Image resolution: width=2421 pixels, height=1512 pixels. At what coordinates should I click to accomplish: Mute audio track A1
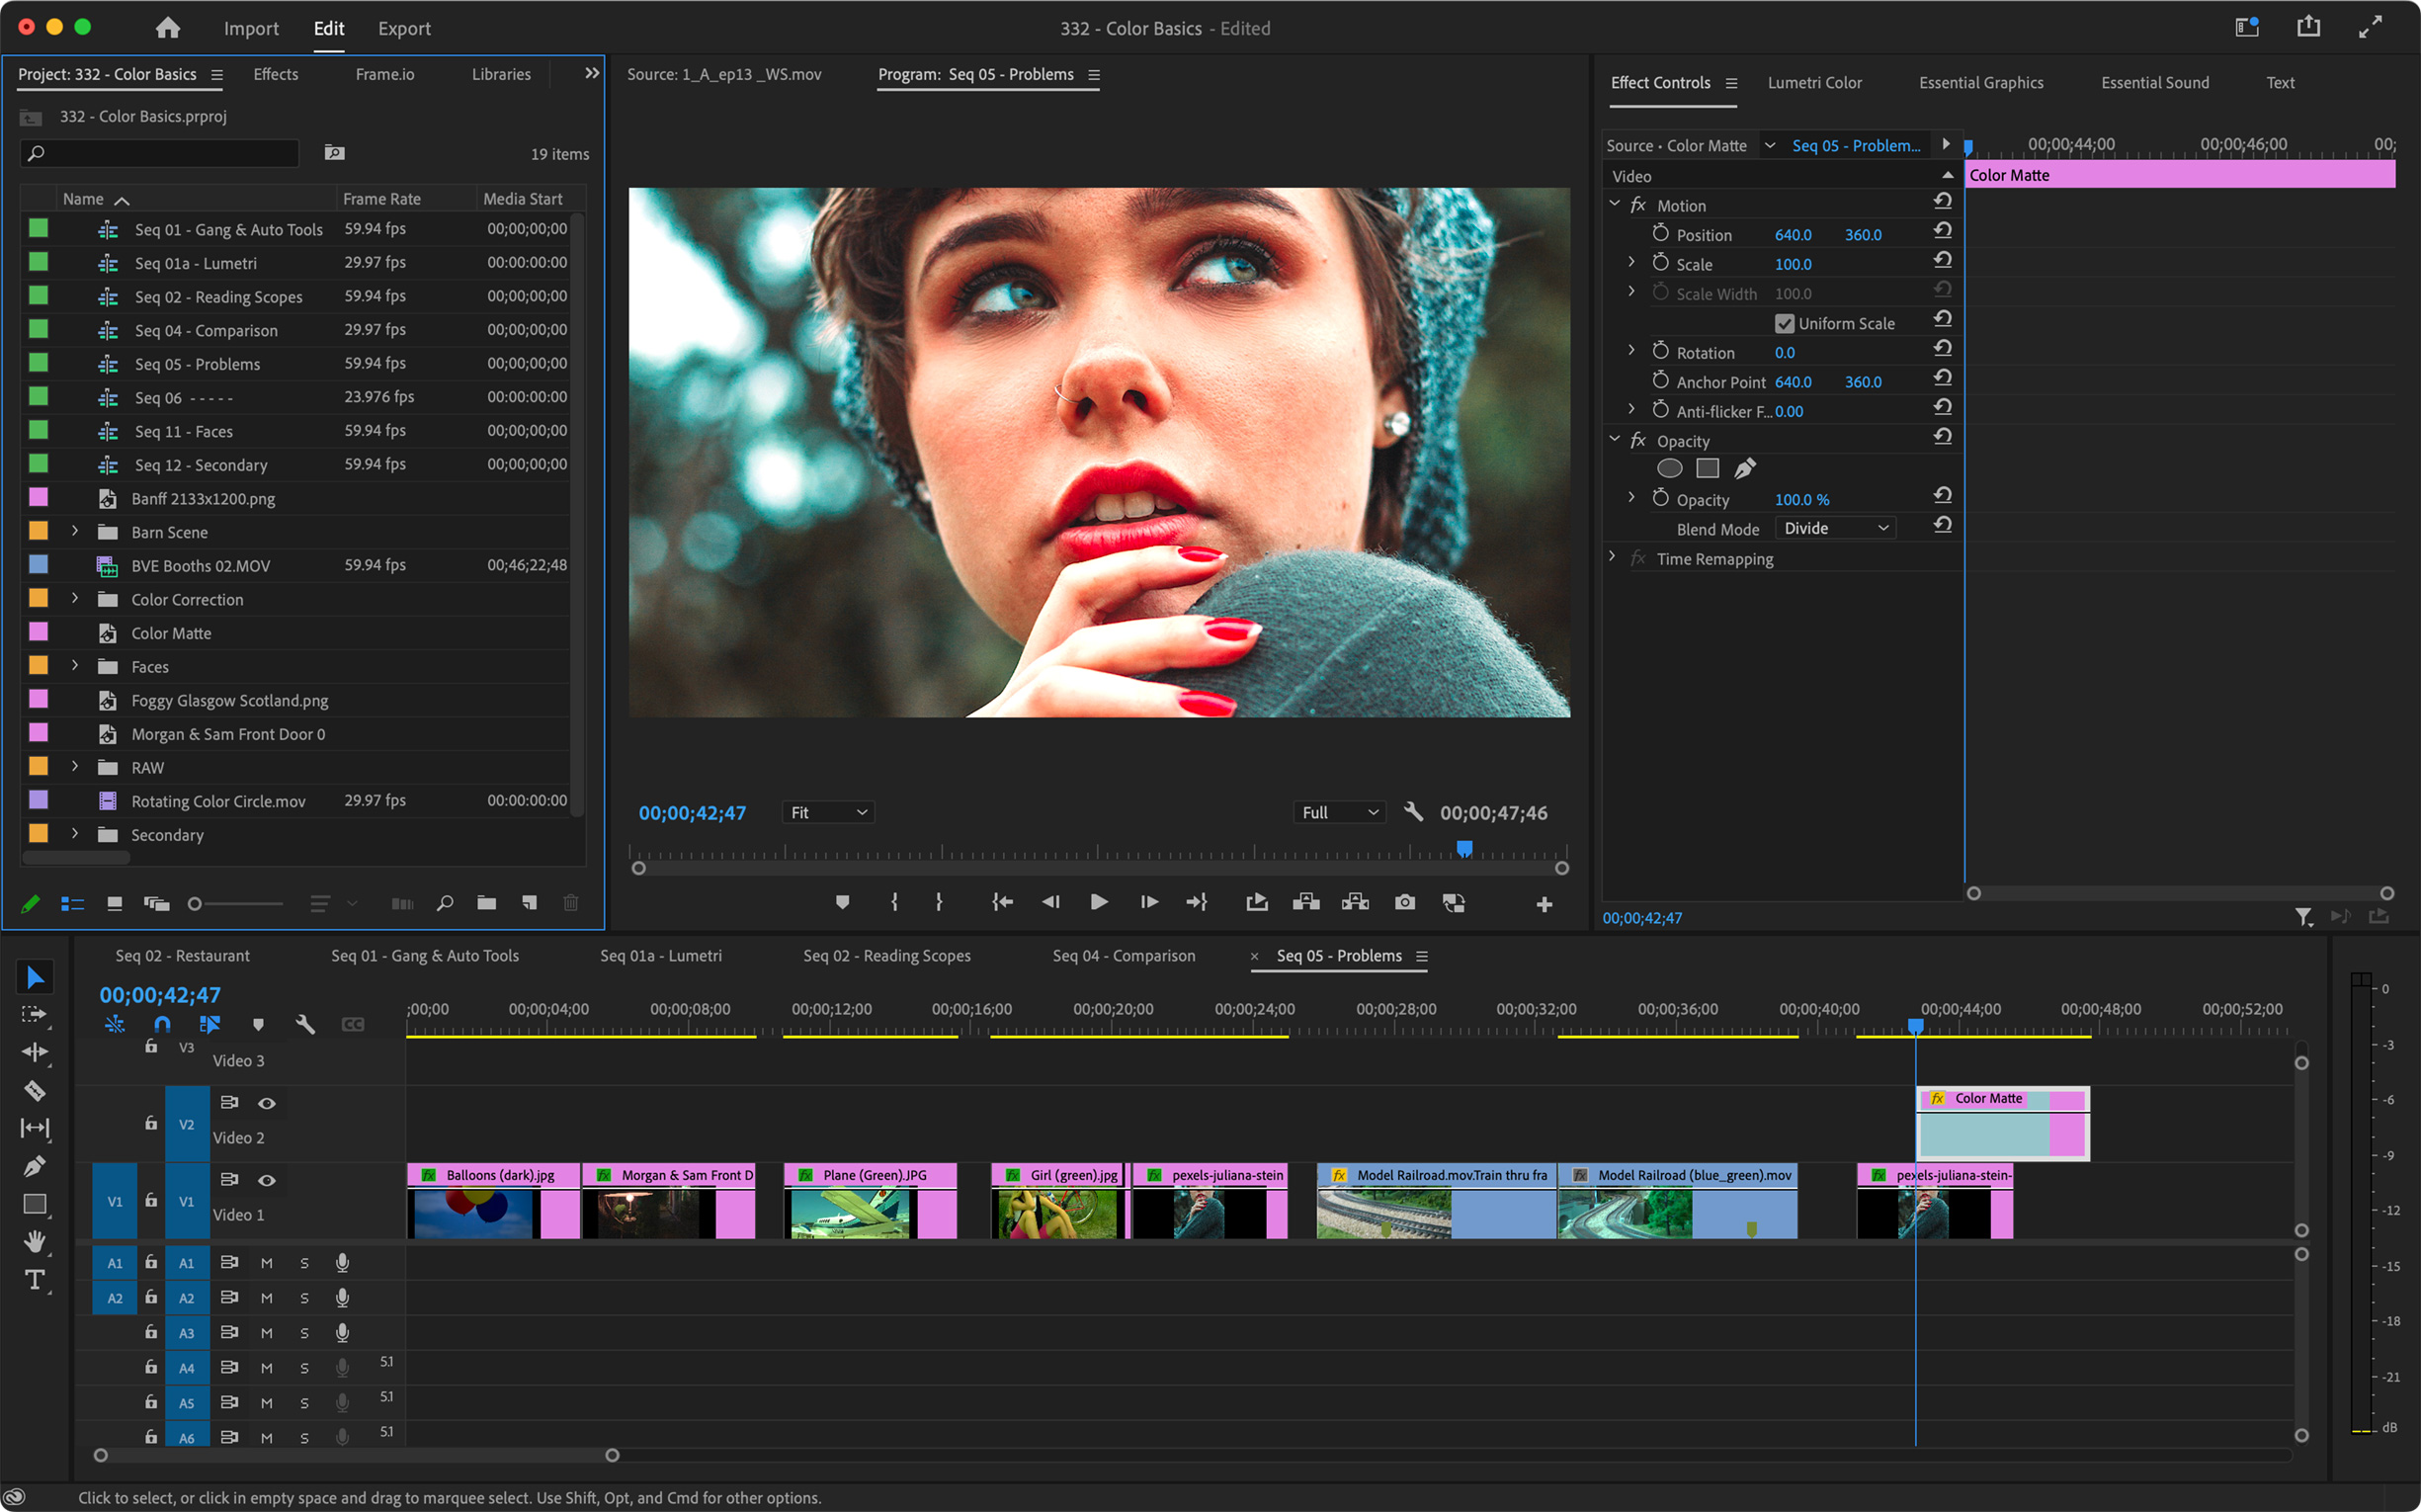pos(267,1262)
